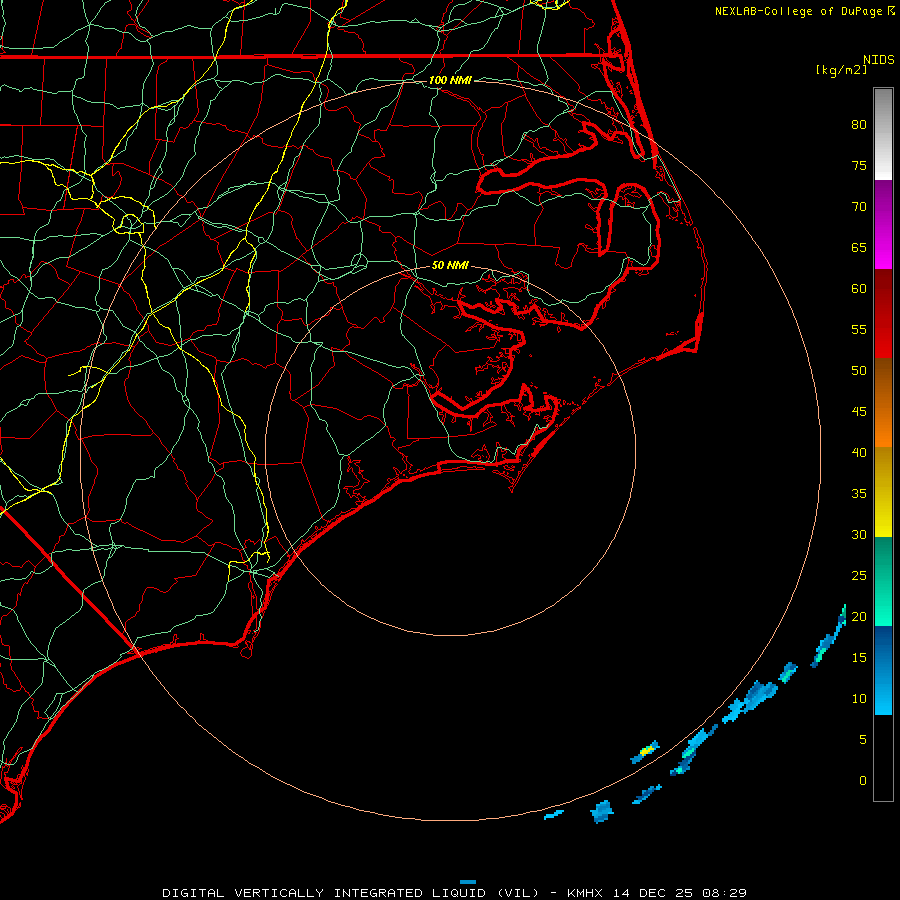
Task: Click the green legend color segment
Action: click(883, 581)
